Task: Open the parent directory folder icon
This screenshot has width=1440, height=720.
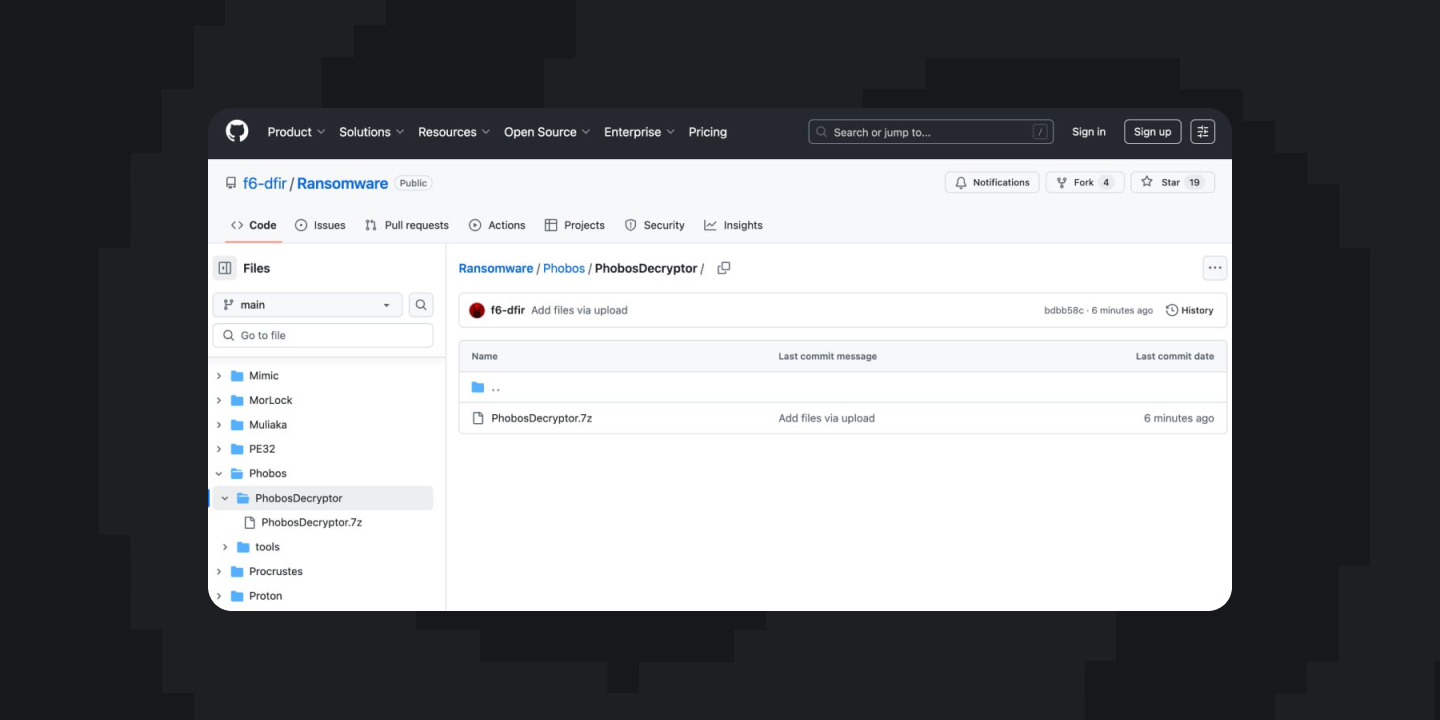Action: click(x=478, y=387)
